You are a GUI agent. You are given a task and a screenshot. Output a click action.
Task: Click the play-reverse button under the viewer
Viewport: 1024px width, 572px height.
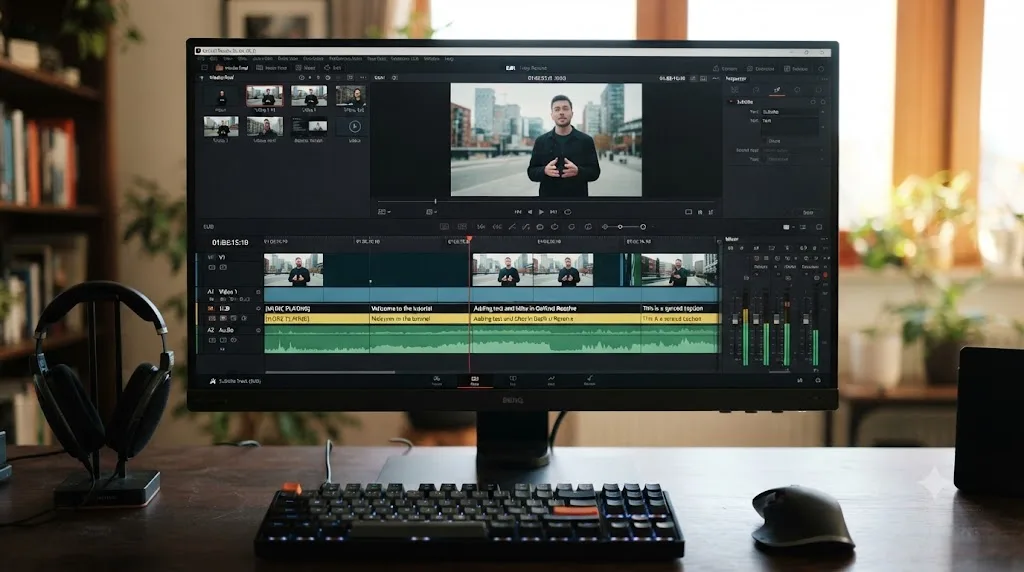point(530,212)
